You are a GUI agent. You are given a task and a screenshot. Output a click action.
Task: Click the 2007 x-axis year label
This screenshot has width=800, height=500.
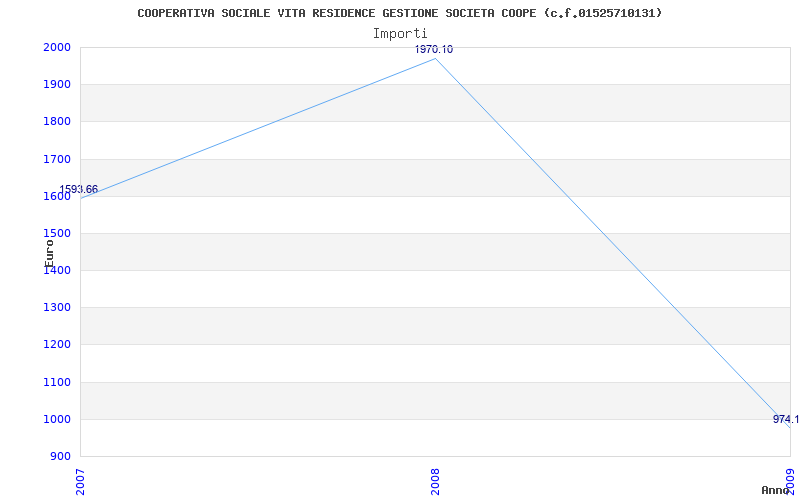tap(80, 482)
